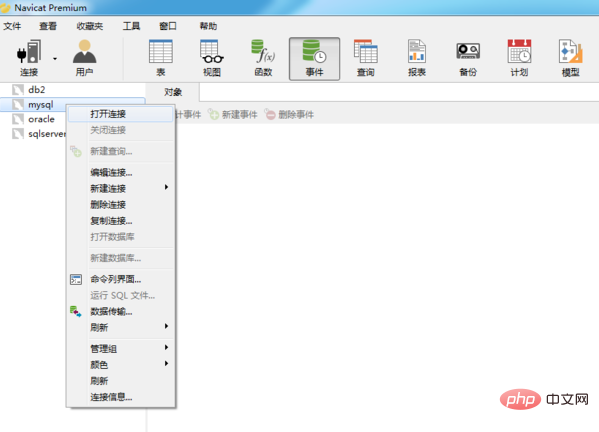The height and width of the screenshot is (432, 599).
Task: Select the sqlserver connection in tree
Action: tap(47, 134)
